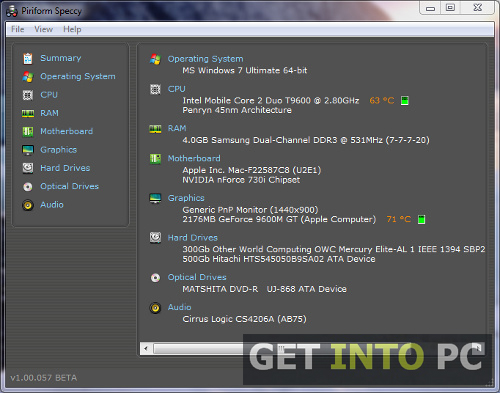
Task: Open Graphics section from sidebar
Action: pos(58,150)
